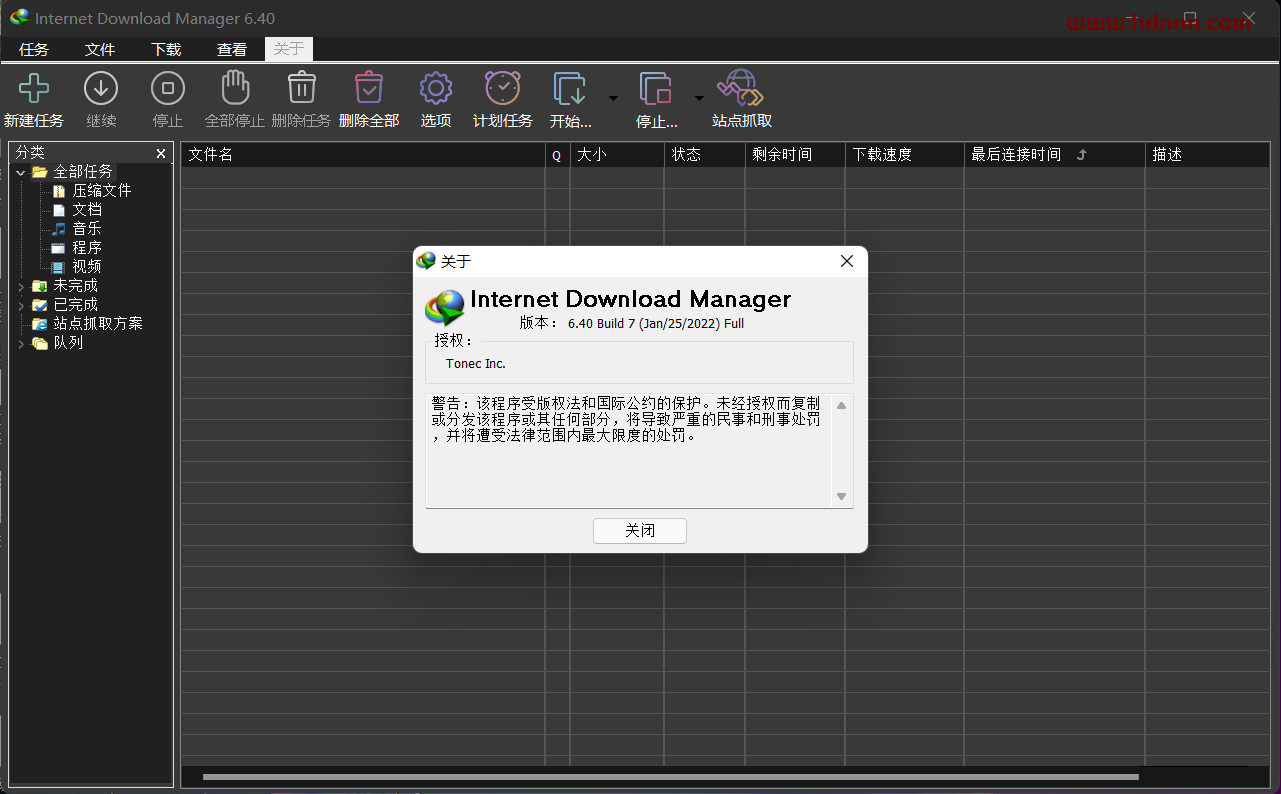Click the 停止 (stop) toolbar icon
Viewport: 1281px width, 794px height.
coord(168,88)
